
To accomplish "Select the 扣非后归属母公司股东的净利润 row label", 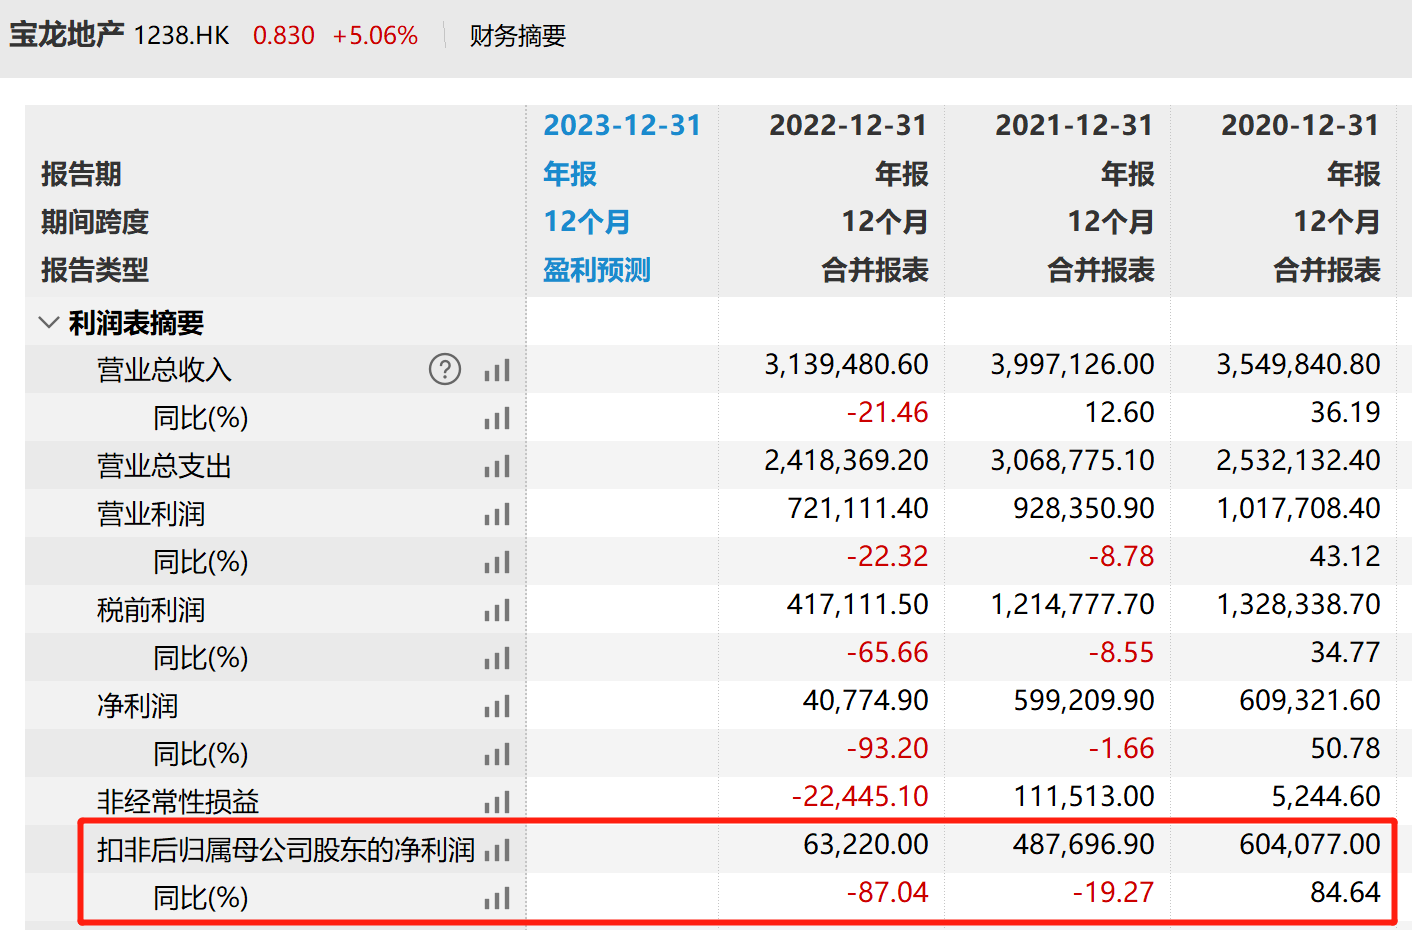I will [x=286, y=850].
